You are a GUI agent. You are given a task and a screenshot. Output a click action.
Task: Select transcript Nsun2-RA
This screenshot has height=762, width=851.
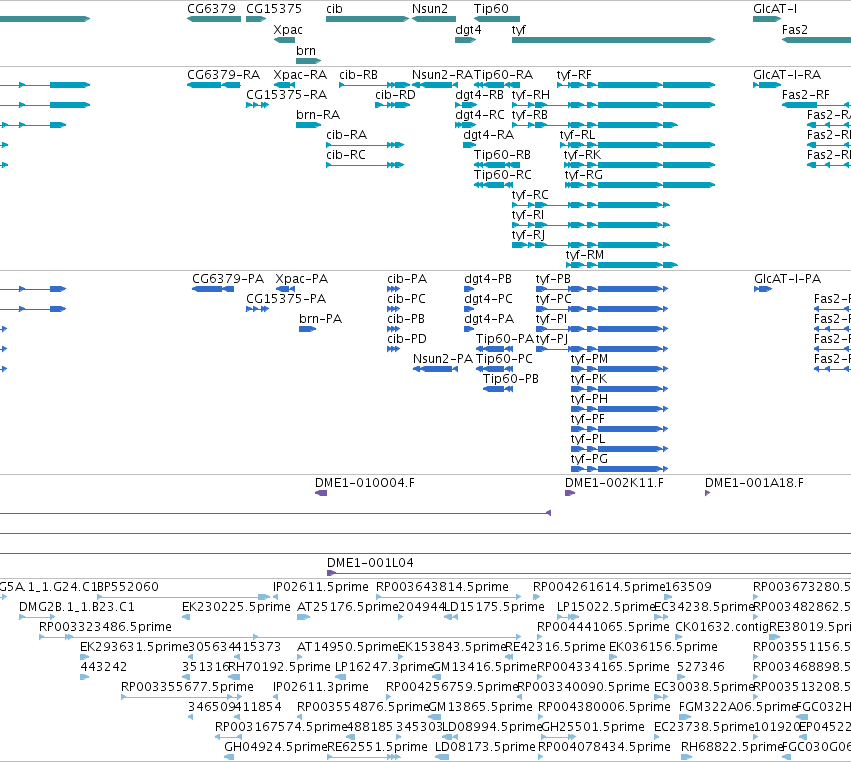(435, 85)
